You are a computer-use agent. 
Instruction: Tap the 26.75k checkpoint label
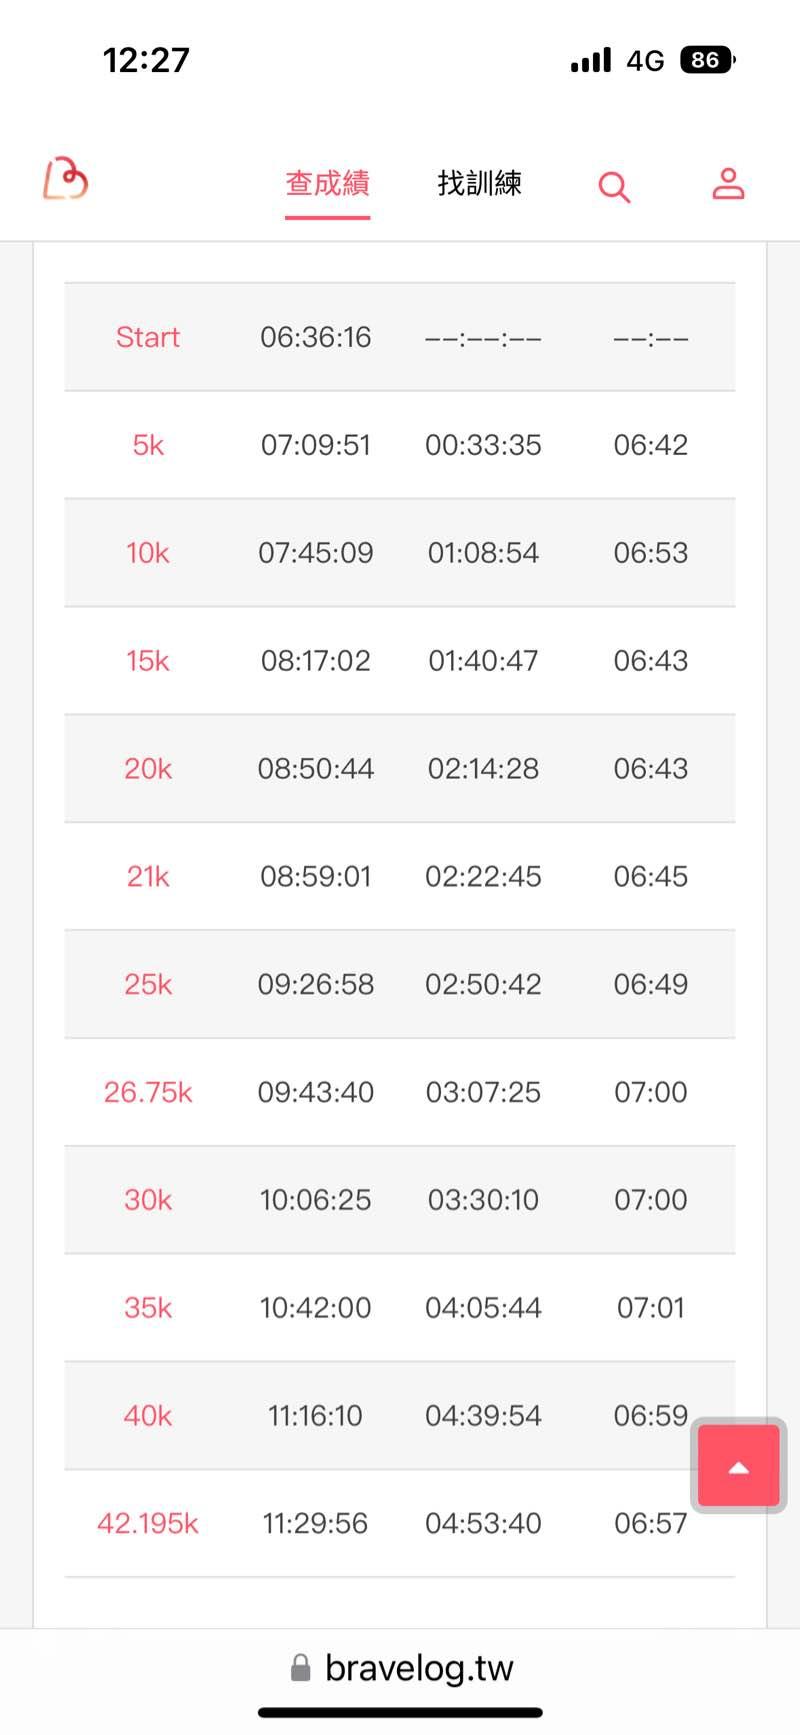[148, 1092]
